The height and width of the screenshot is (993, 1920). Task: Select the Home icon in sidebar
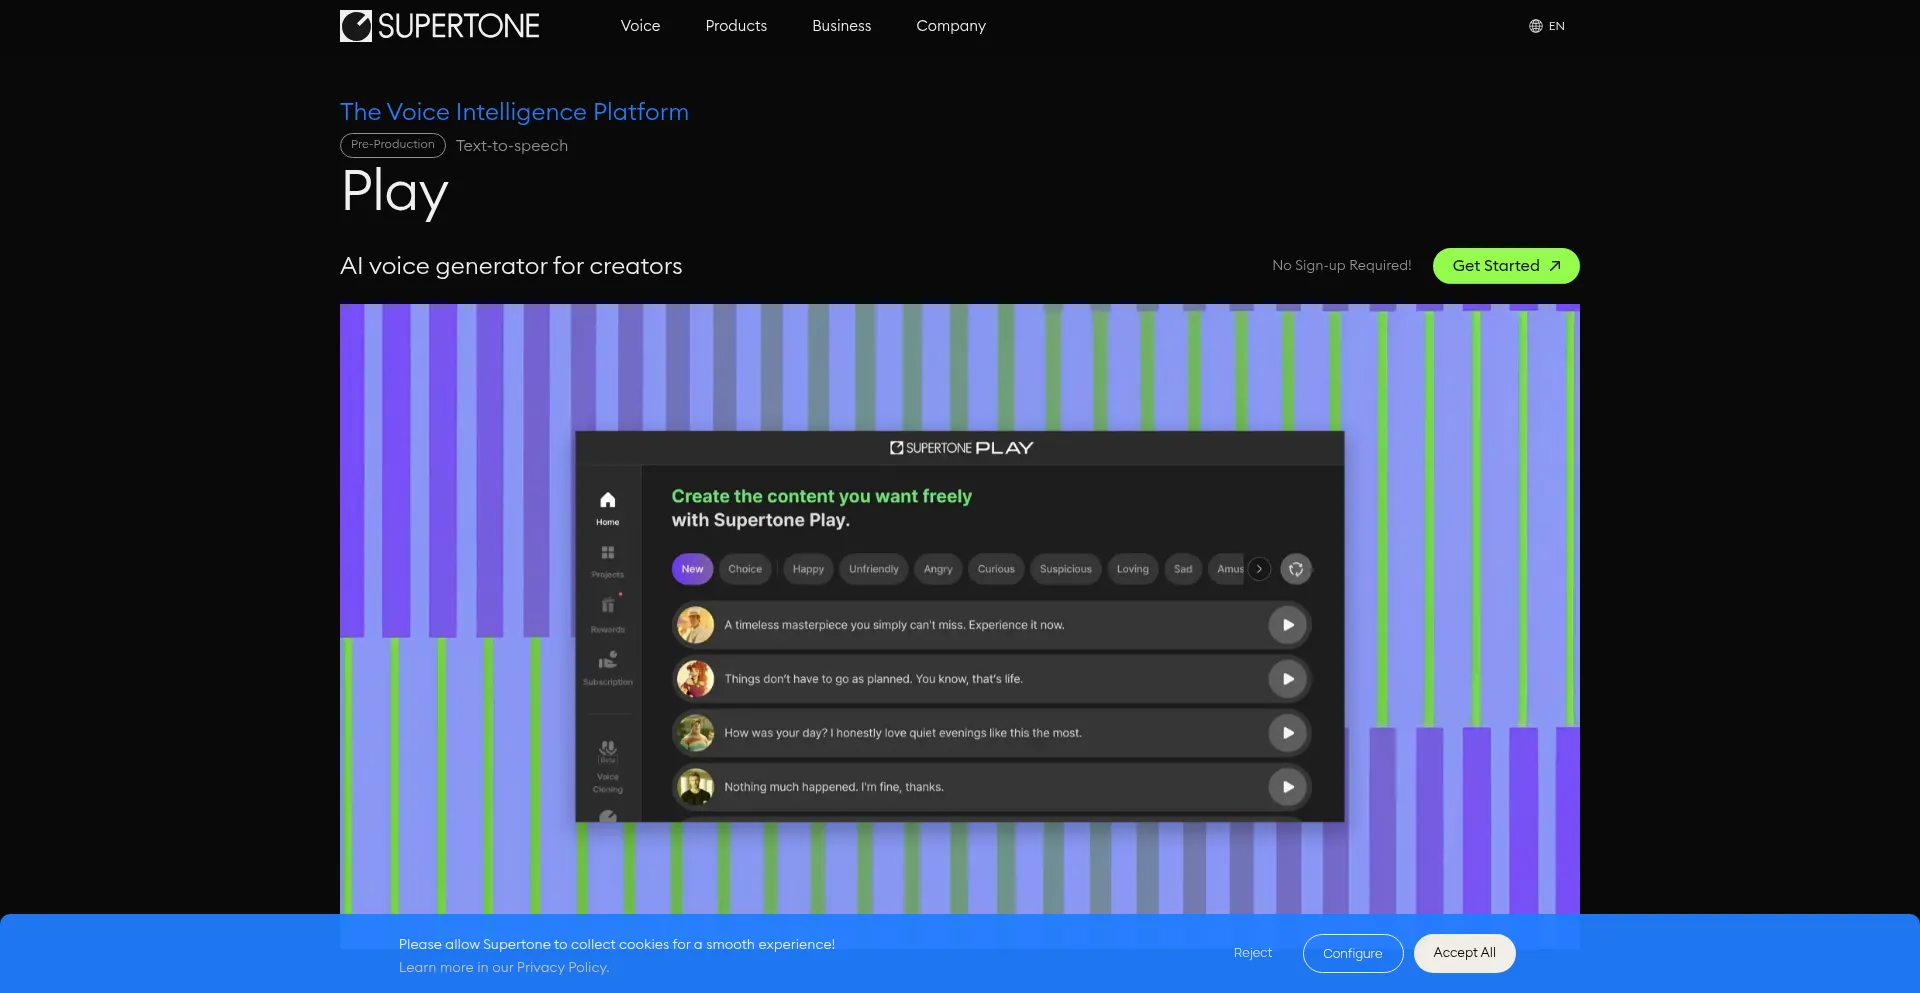[x=607, y=506]
